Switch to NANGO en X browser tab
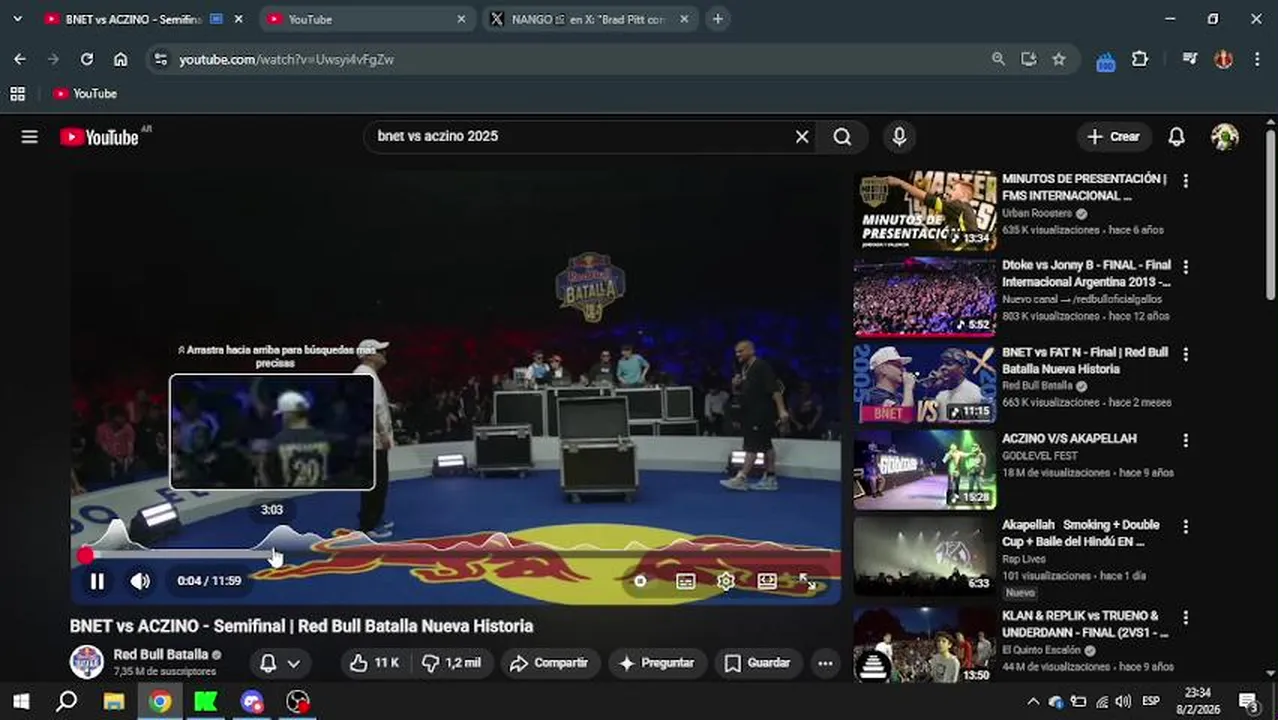This screenshot has height=720, width=1278. [590, 19]
